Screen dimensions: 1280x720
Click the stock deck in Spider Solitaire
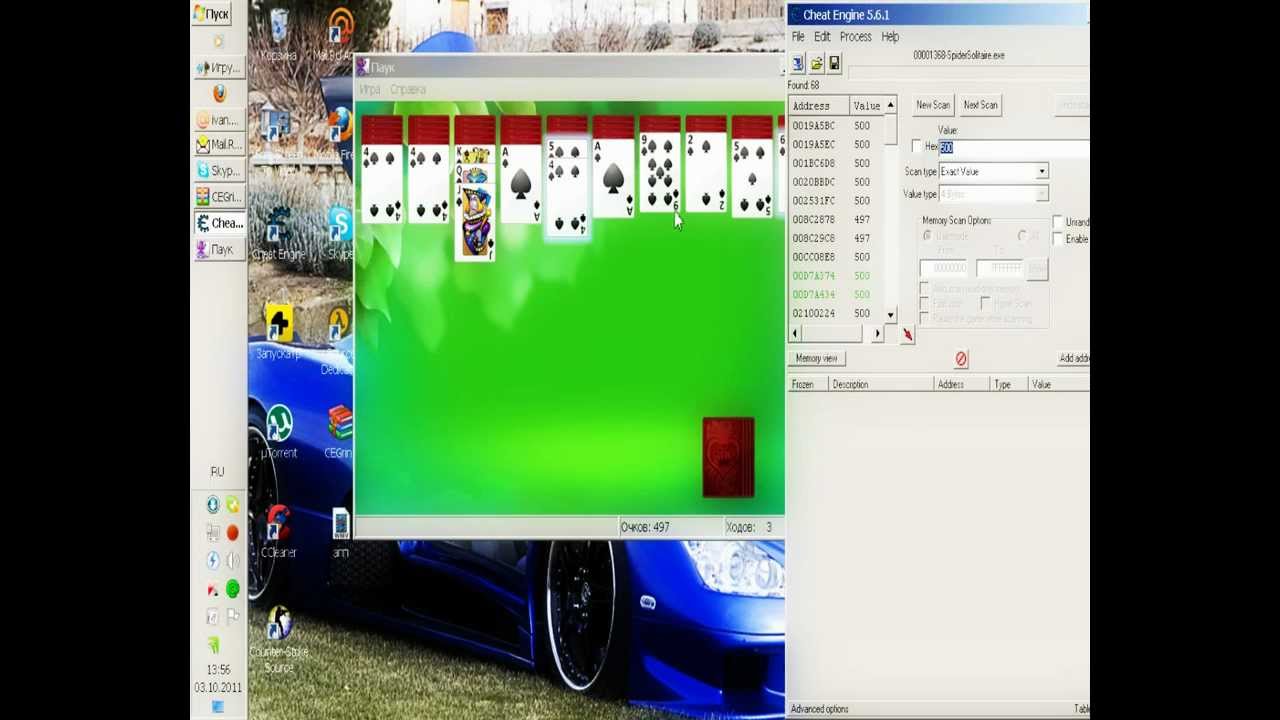click(x=728, y=457)
